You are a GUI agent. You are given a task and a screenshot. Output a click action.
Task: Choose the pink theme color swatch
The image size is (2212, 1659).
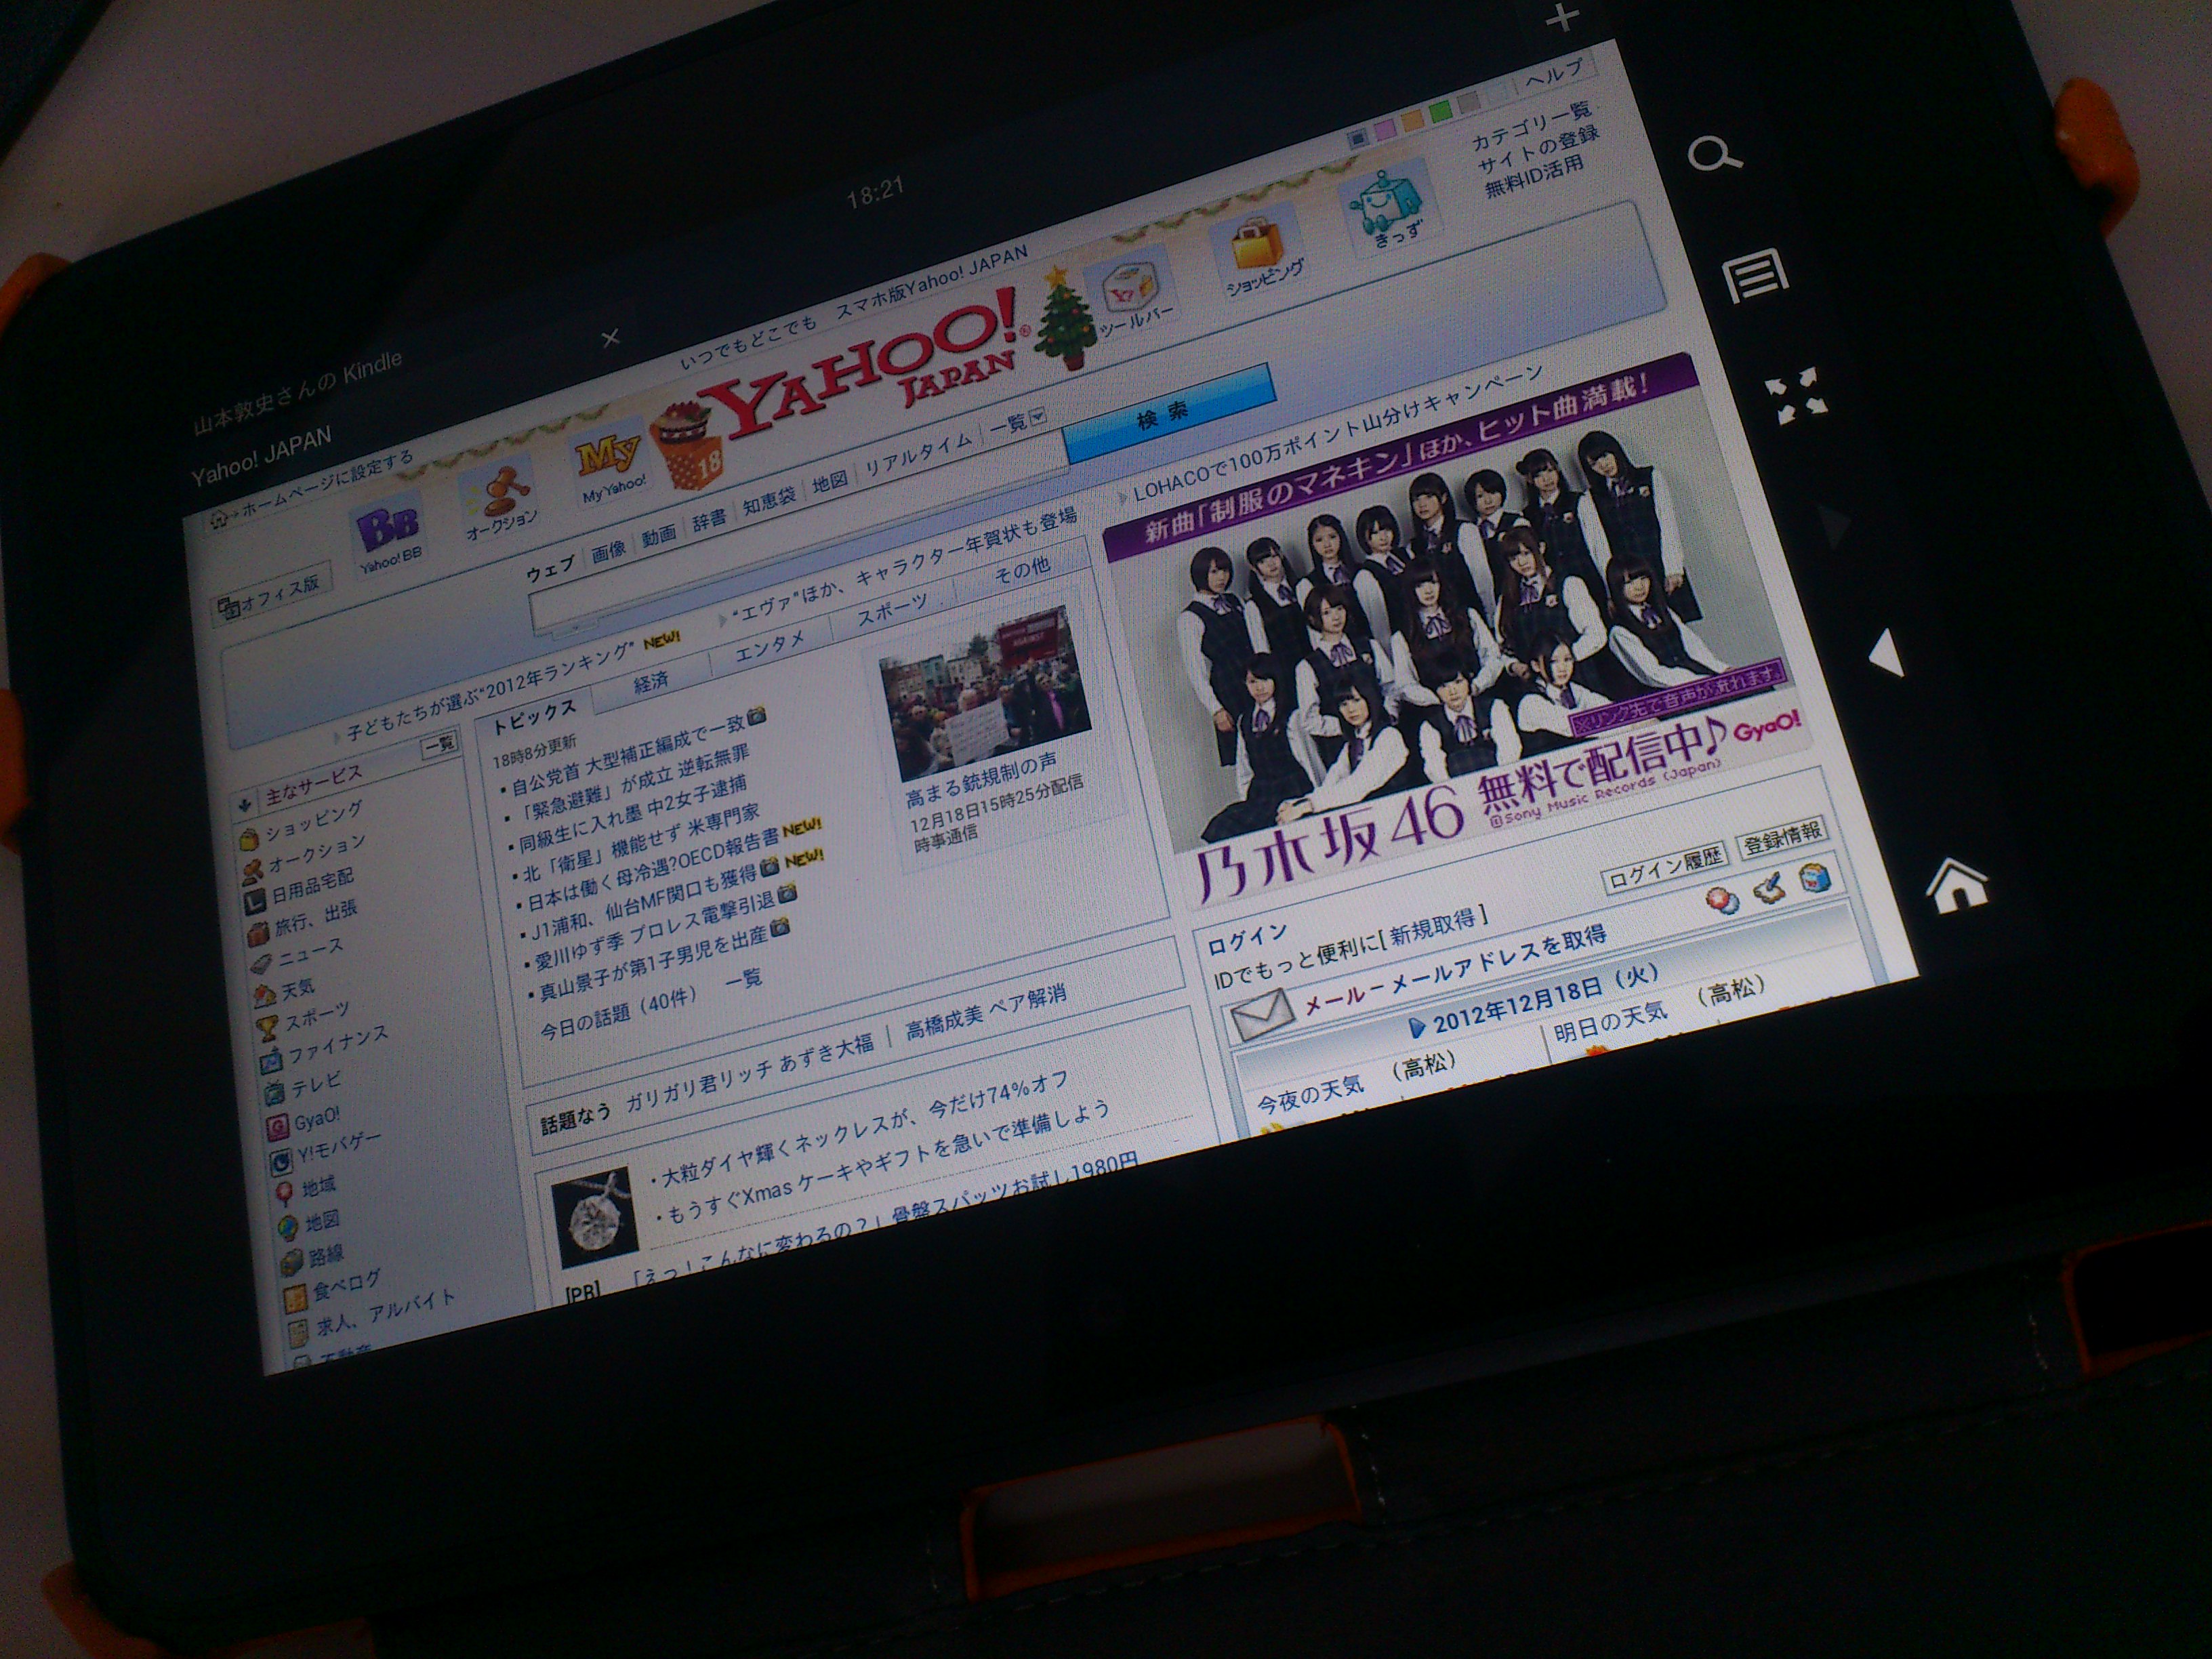coord(1384,129)
